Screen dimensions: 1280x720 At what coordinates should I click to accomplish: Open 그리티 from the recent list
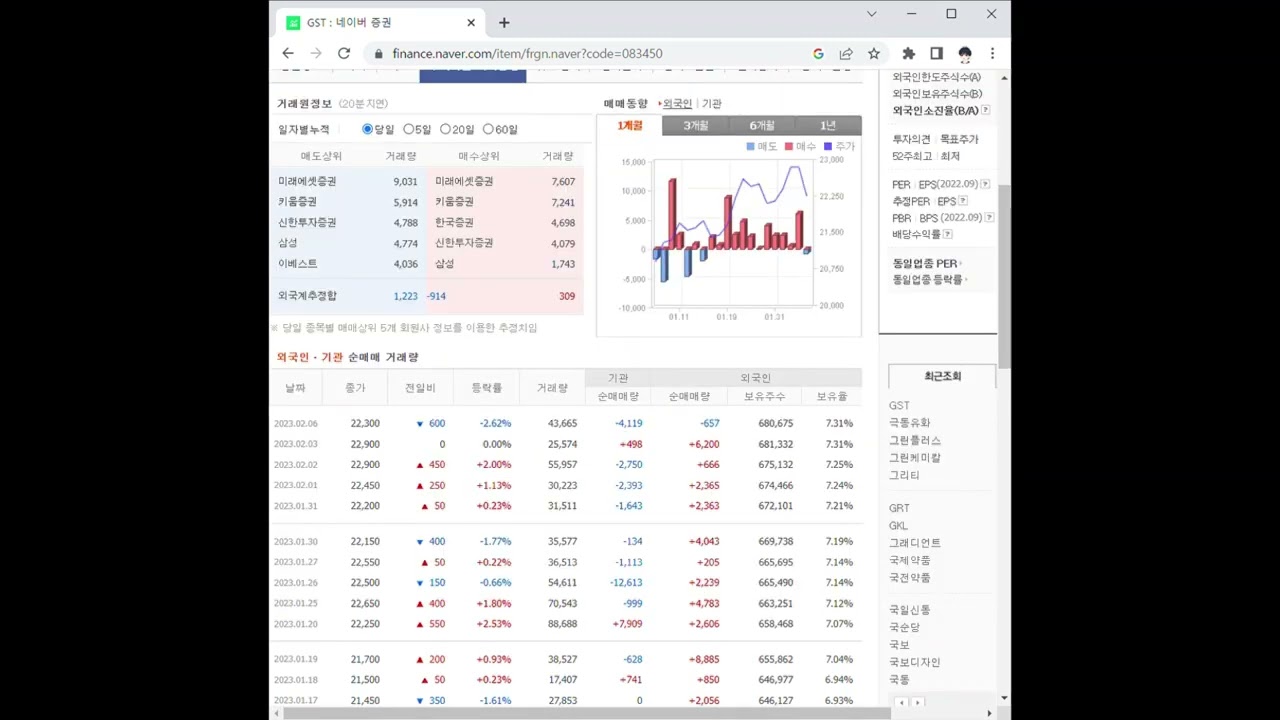904,475
